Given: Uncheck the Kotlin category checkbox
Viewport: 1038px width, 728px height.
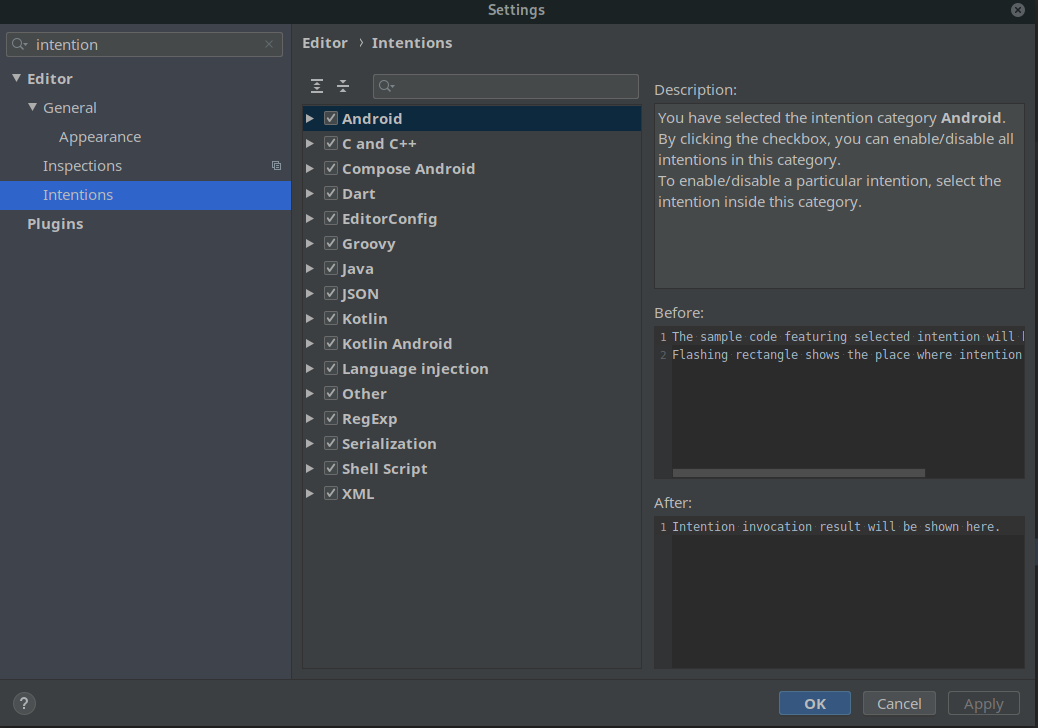Looking at the screenshot, I should tap(331, 318).
